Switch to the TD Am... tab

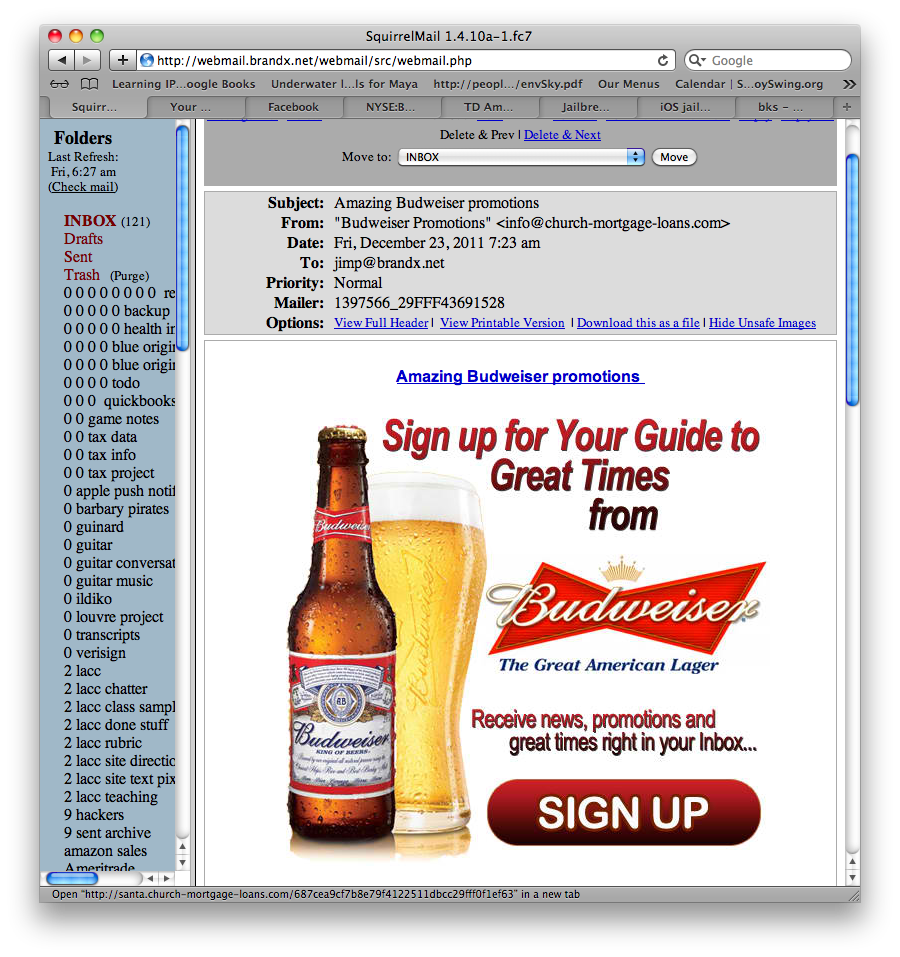489,107
